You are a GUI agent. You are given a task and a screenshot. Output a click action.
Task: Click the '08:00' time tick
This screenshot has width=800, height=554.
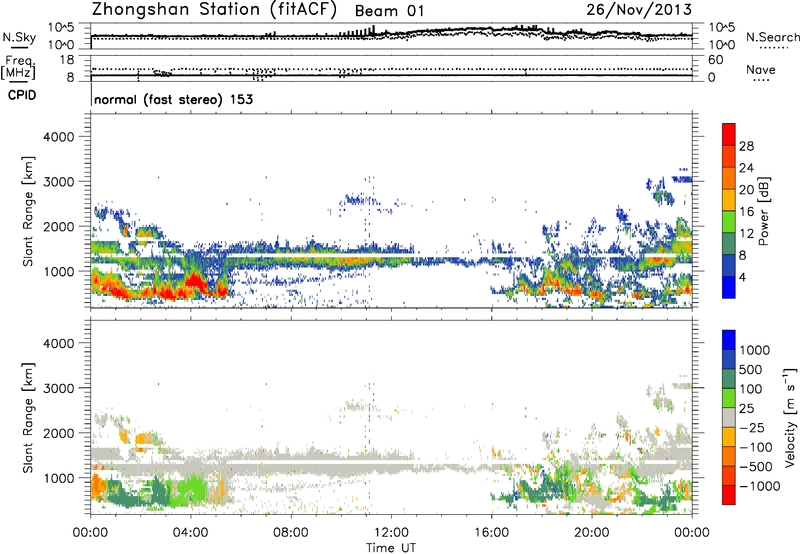290,533
